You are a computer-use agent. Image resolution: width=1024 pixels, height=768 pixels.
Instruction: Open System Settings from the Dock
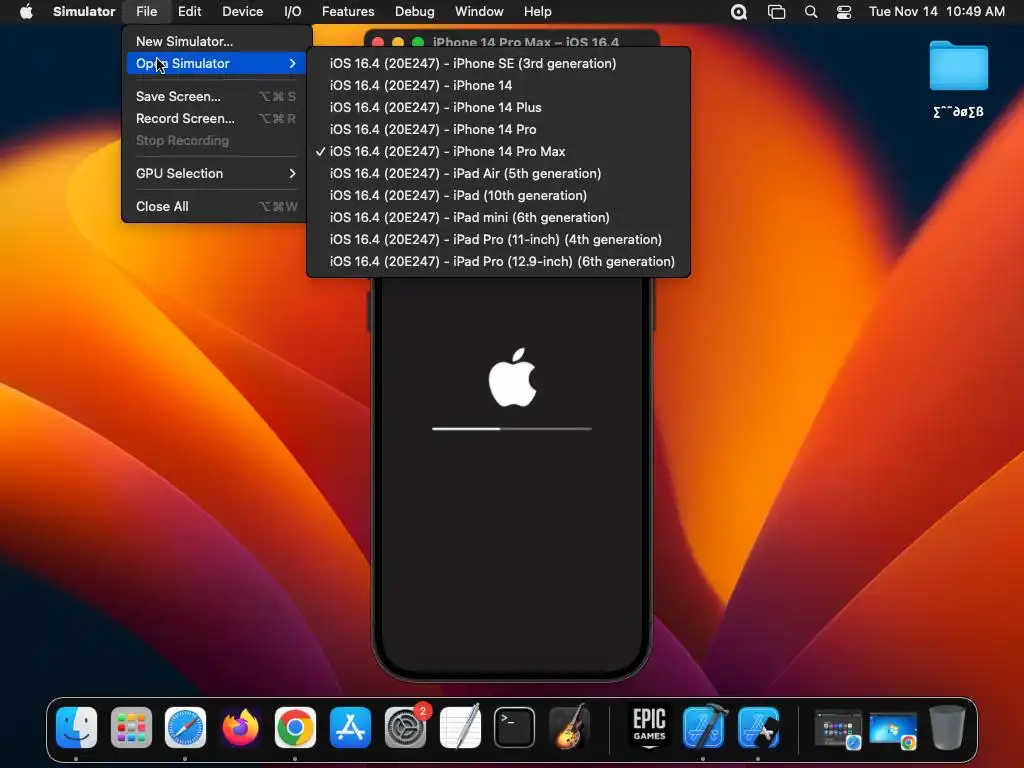point(405,728)
